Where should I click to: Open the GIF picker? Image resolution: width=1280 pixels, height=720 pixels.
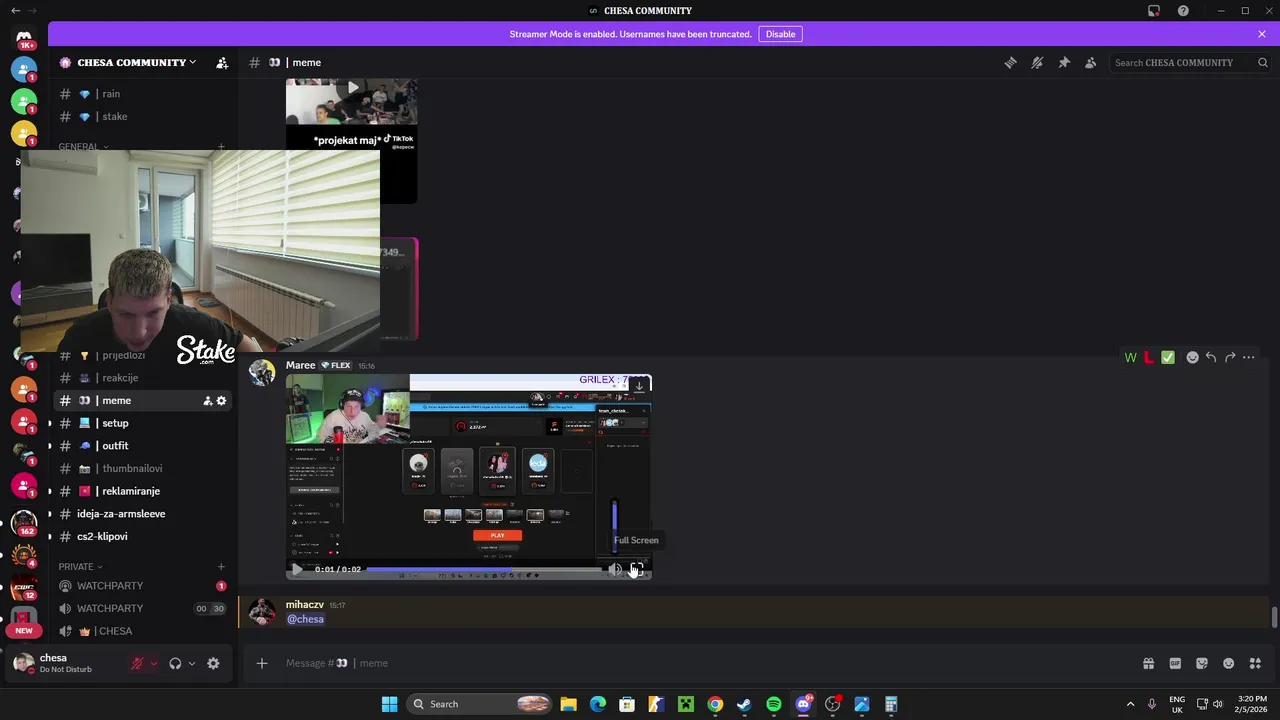pyautogui.click(x=1175, y=663)
